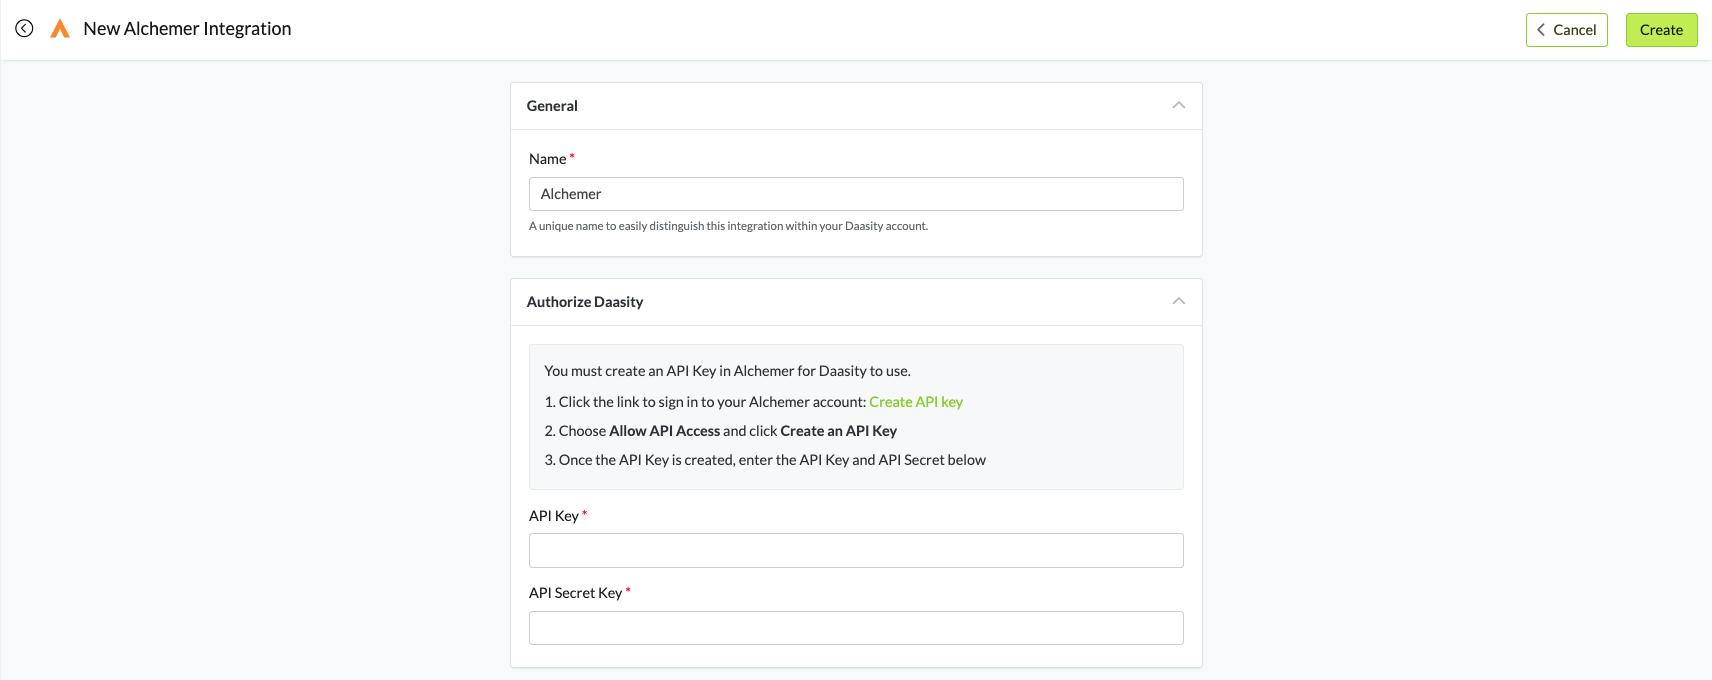Collapse the Authorize Daasity section chevron
This screenshot has height=680, width=1712.
1178,301
